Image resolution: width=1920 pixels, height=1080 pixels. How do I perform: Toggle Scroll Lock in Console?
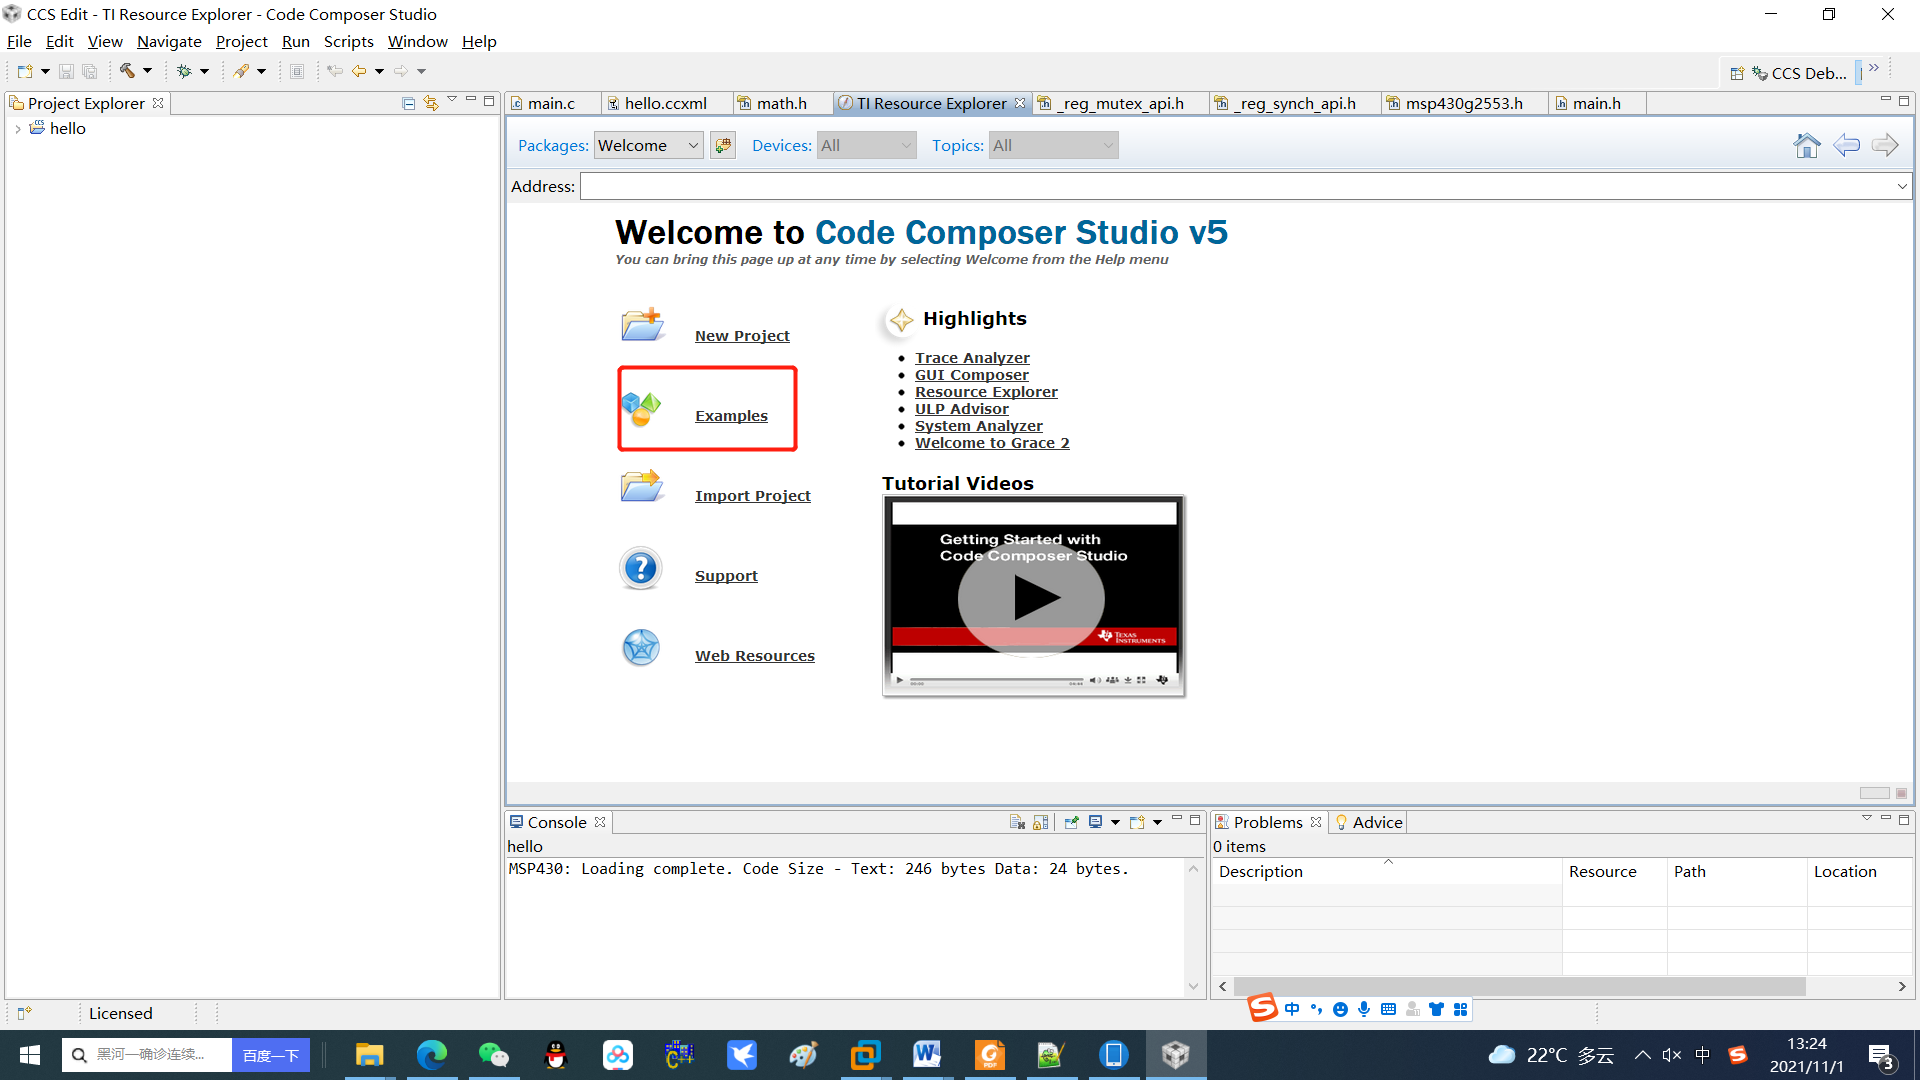point(1041,822)
